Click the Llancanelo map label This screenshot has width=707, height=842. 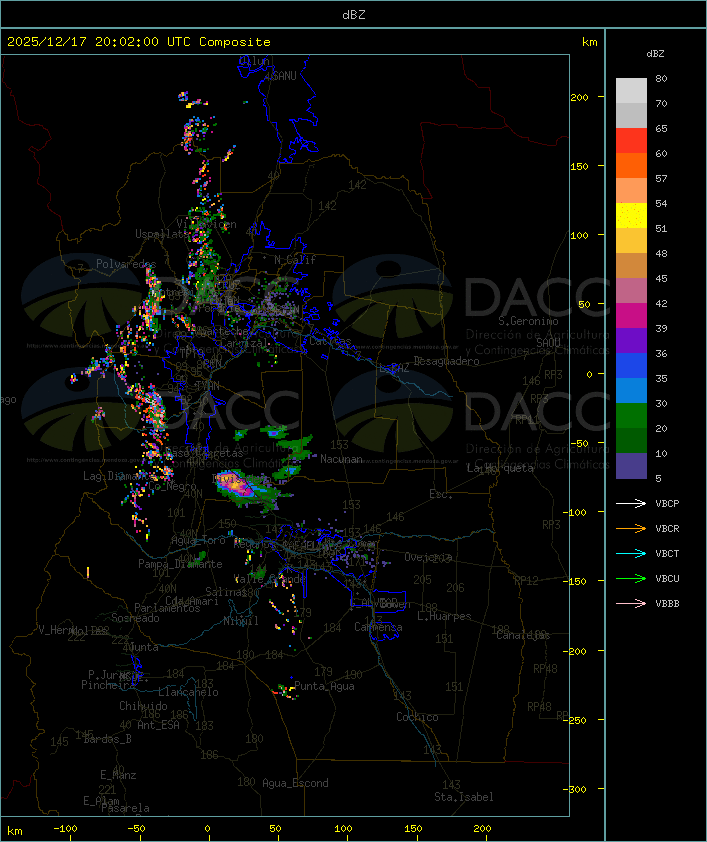(188, 693)
